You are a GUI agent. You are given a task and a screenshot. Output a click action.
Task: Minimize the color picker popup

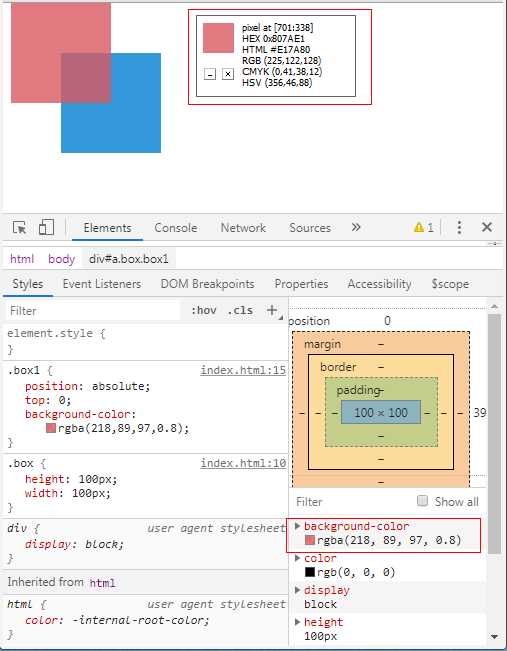(x=210, y=74)
